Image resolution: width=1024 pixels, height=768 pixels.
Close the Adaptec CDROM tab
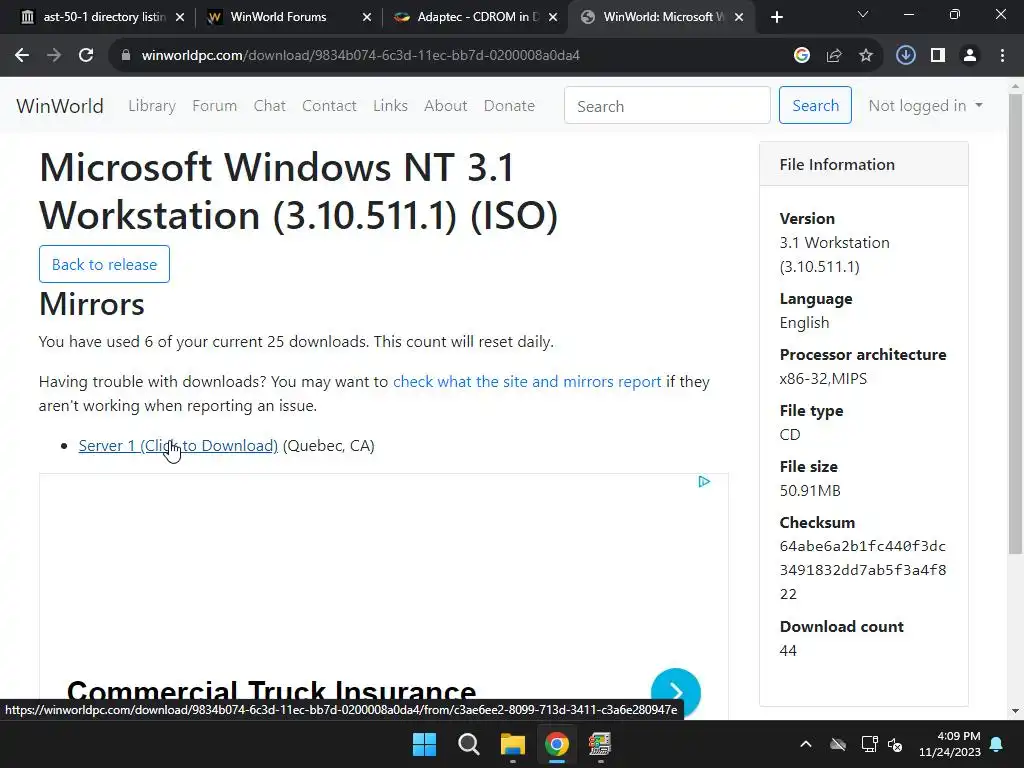click(553, 18)
